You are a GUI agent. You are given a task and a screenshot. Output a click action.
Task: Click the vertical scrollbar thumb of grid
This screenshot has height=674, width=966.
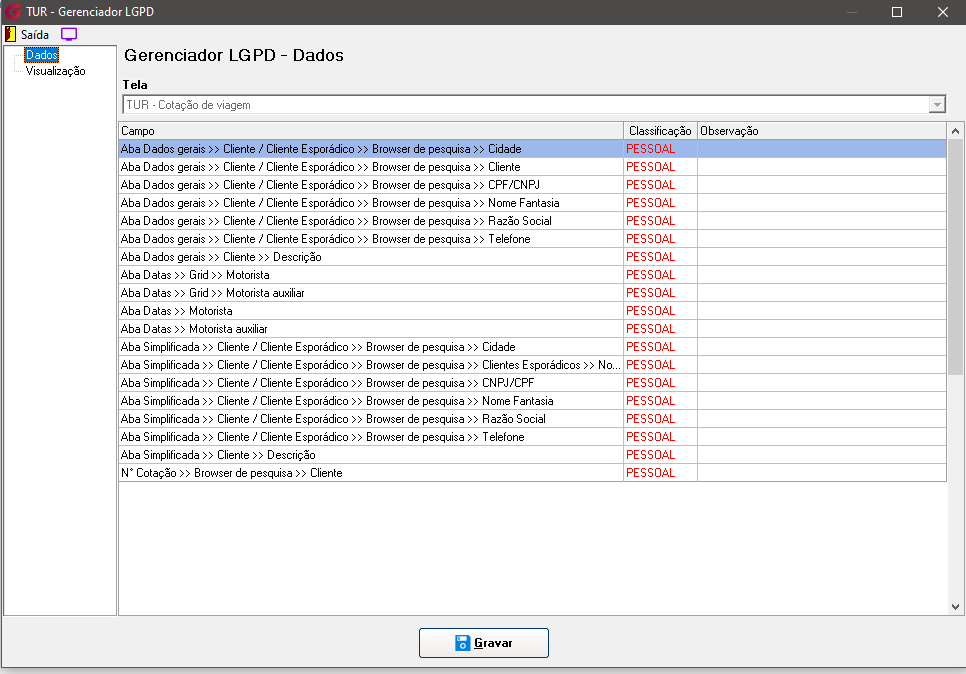[x=955, y=257]
